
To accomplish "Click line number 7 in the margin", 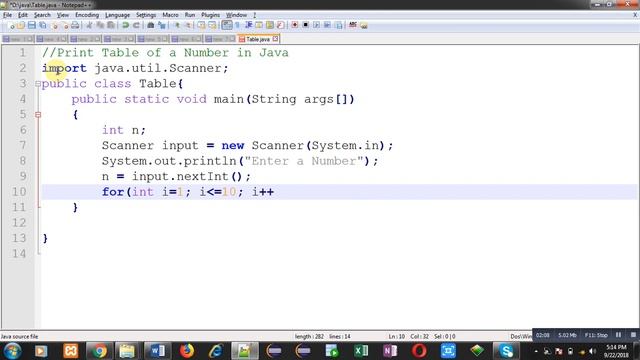I will coord(22,145).
